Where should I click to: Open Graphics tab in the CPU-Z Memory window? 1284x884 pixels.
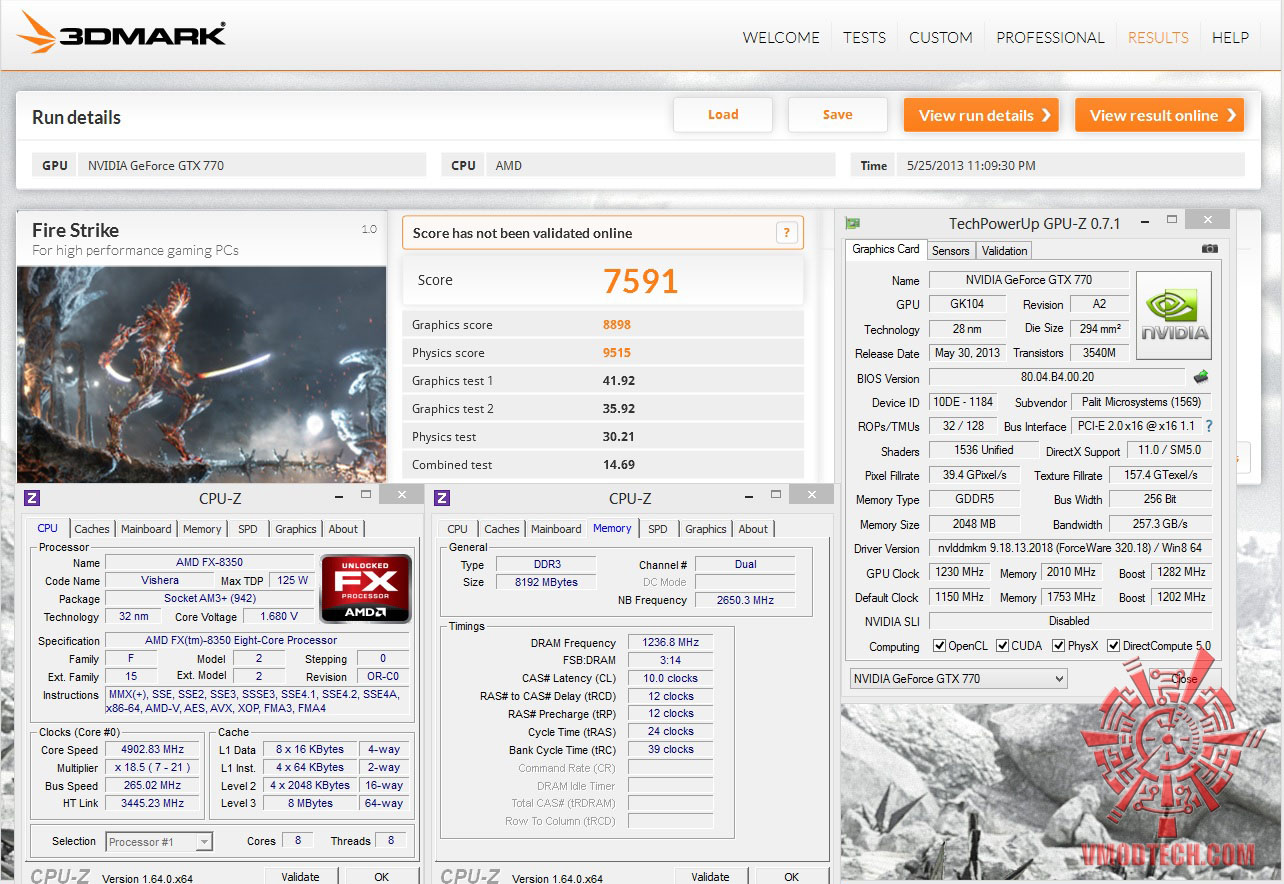click(x=706, y=529)
